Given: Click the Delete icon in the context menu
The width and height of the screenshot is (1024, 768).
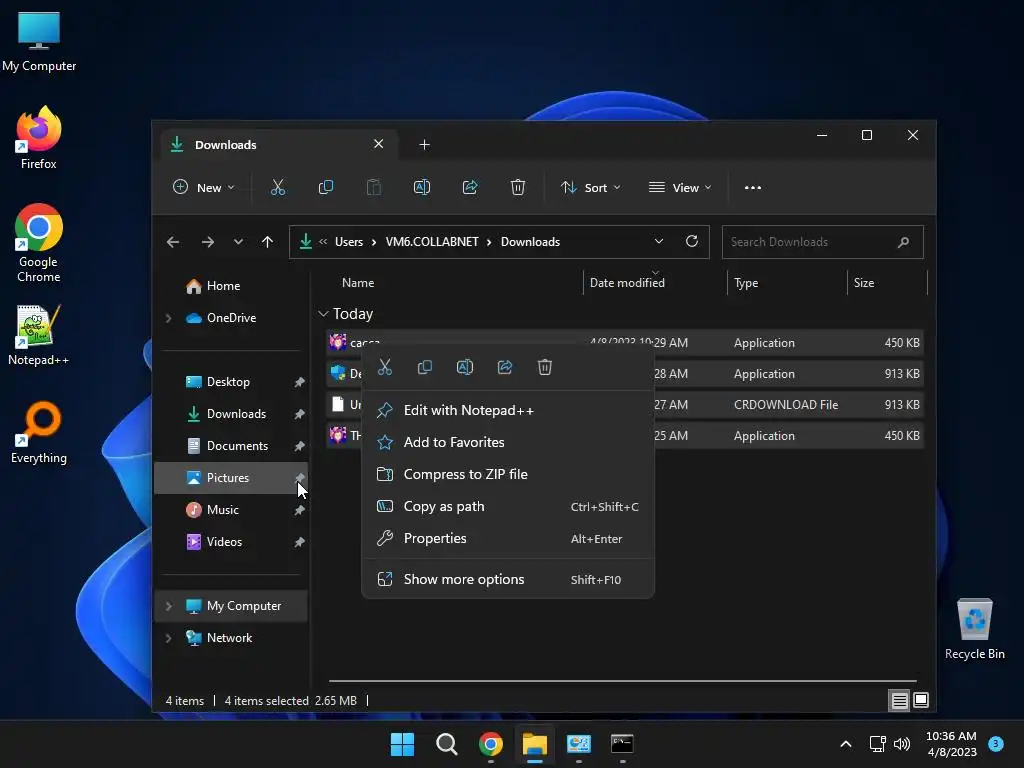Looking at the screenshot, I should coord(545,367).
